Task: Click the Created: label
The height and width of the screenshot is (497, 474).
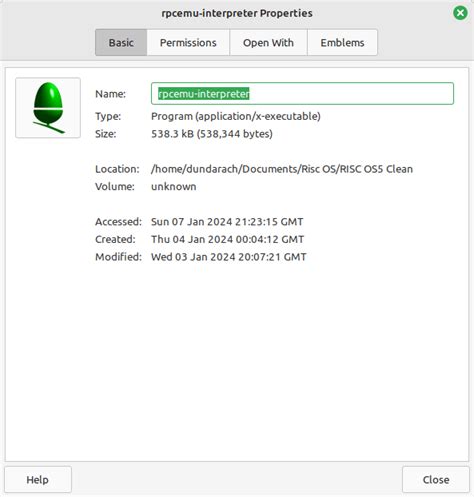Action: [115, 239]
